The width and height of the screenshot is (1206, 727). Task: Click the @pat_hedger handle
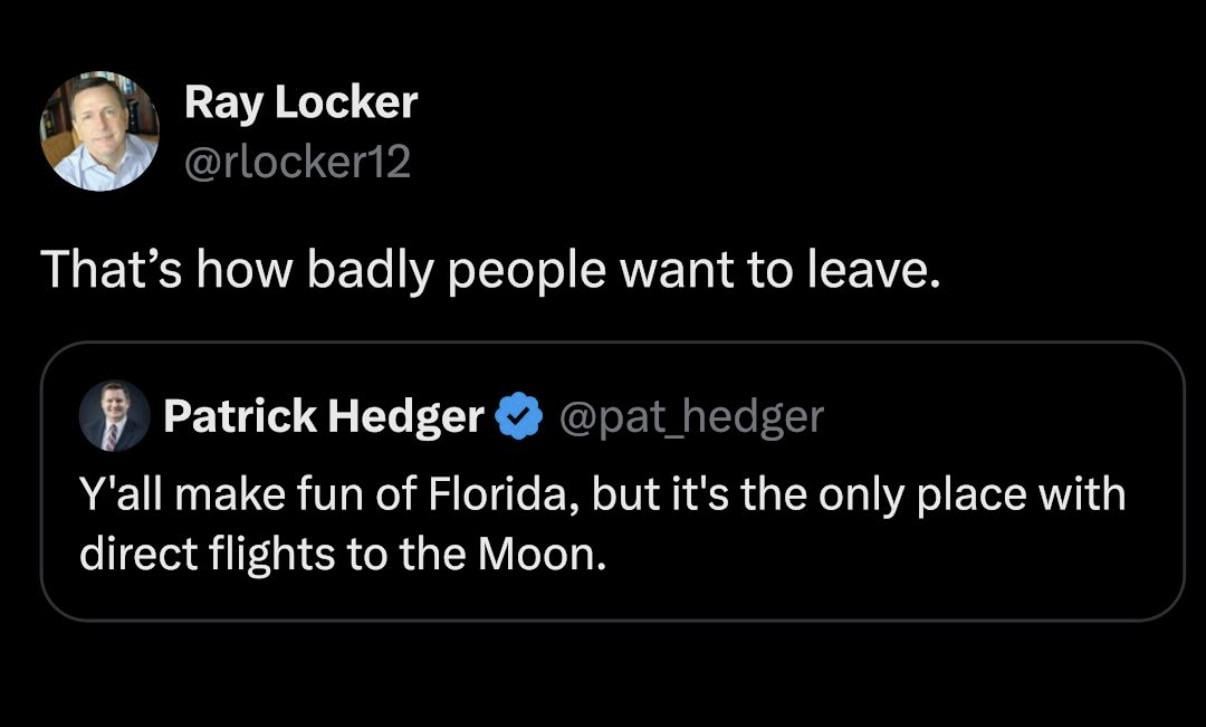tap(694, 416)
